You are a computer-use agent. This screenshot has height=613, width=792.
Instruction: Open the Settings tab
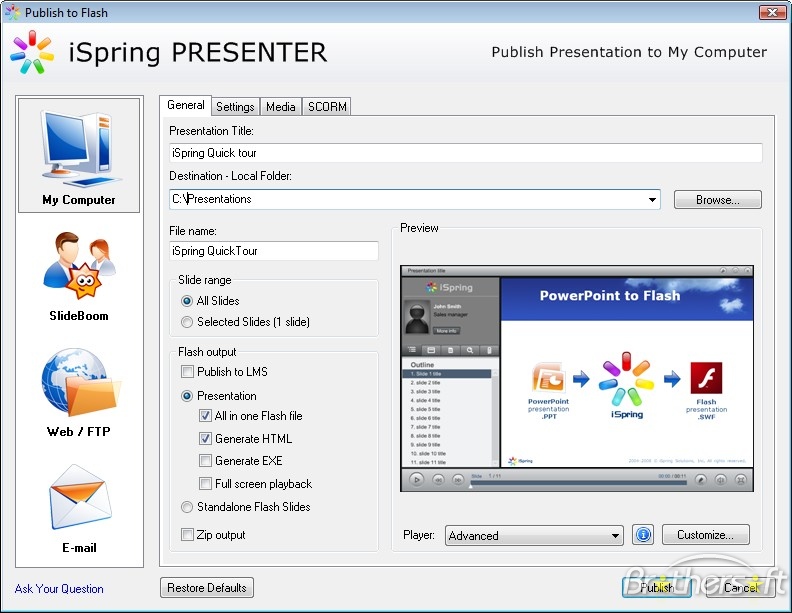(235, 107)
